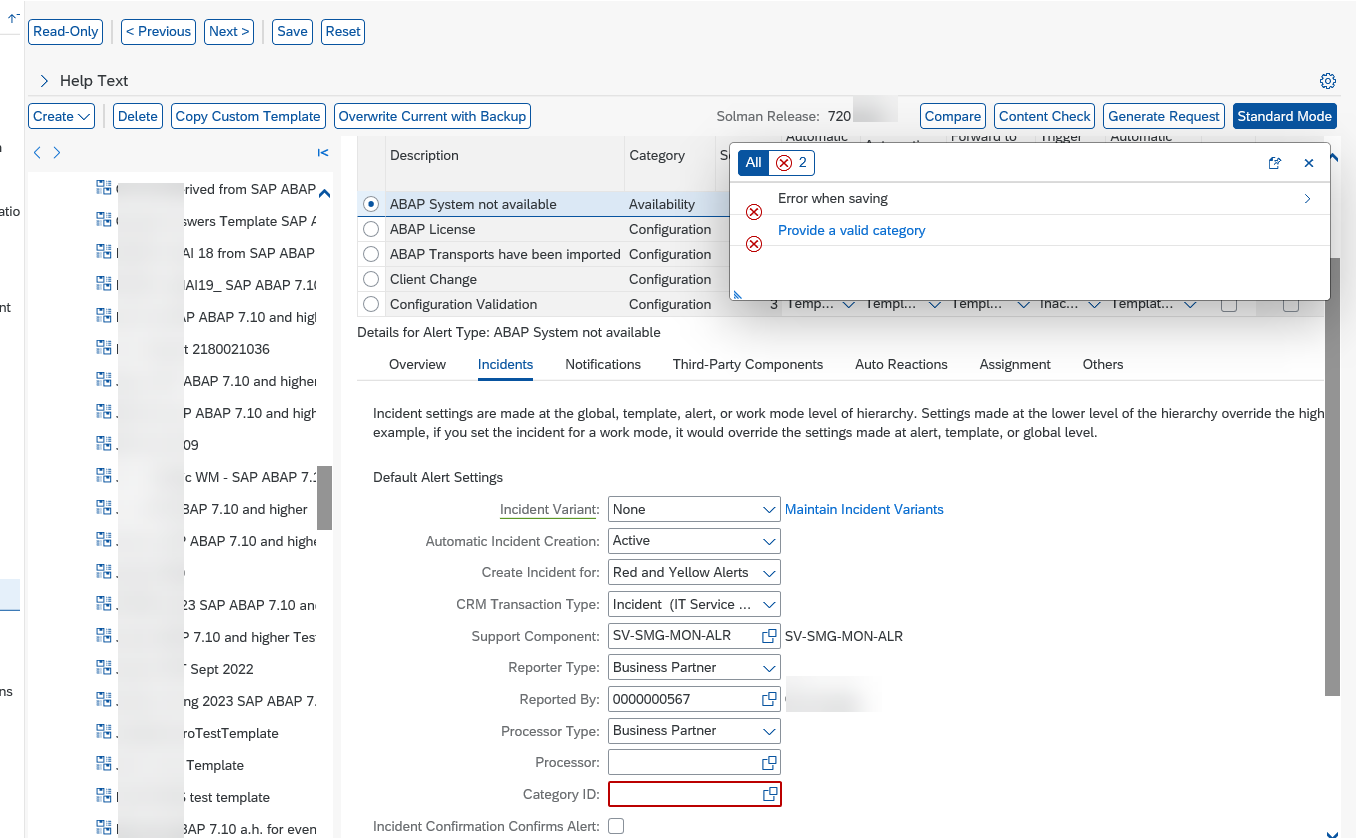Open the Create dropdown menu
The width and height of the screenshot is (1365, 839).
tap(61, 116)
